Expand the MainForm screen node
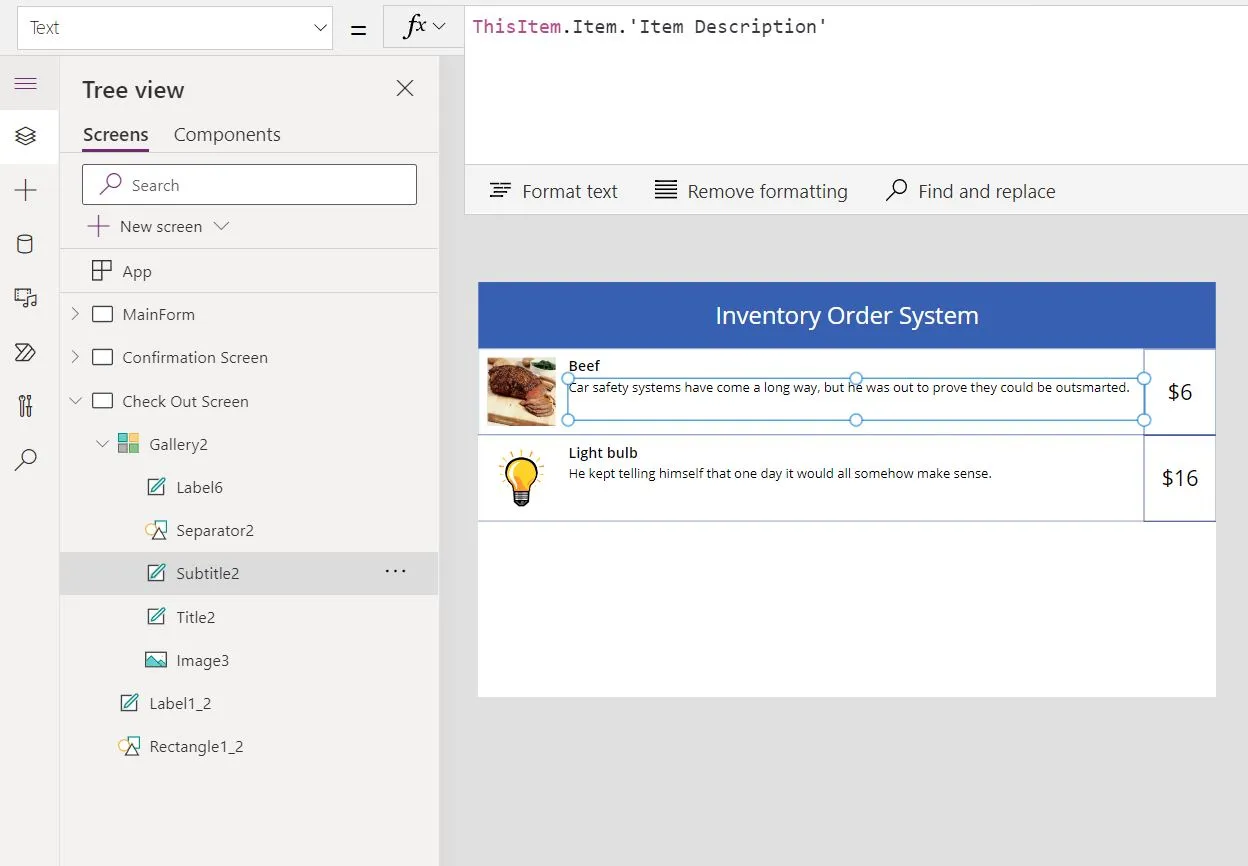 point(75,314)
